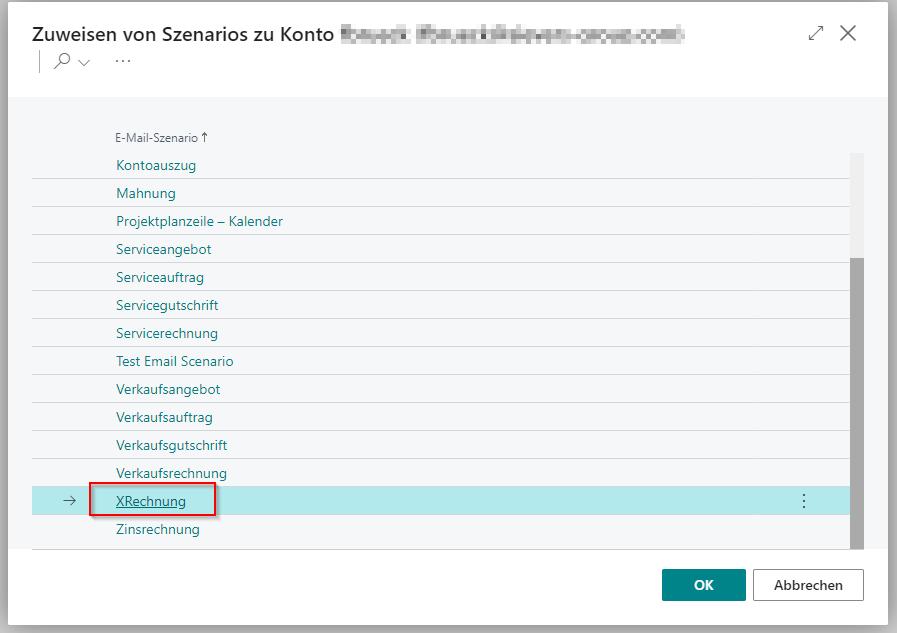Select the Serviceangebot entry

[163, 249]
